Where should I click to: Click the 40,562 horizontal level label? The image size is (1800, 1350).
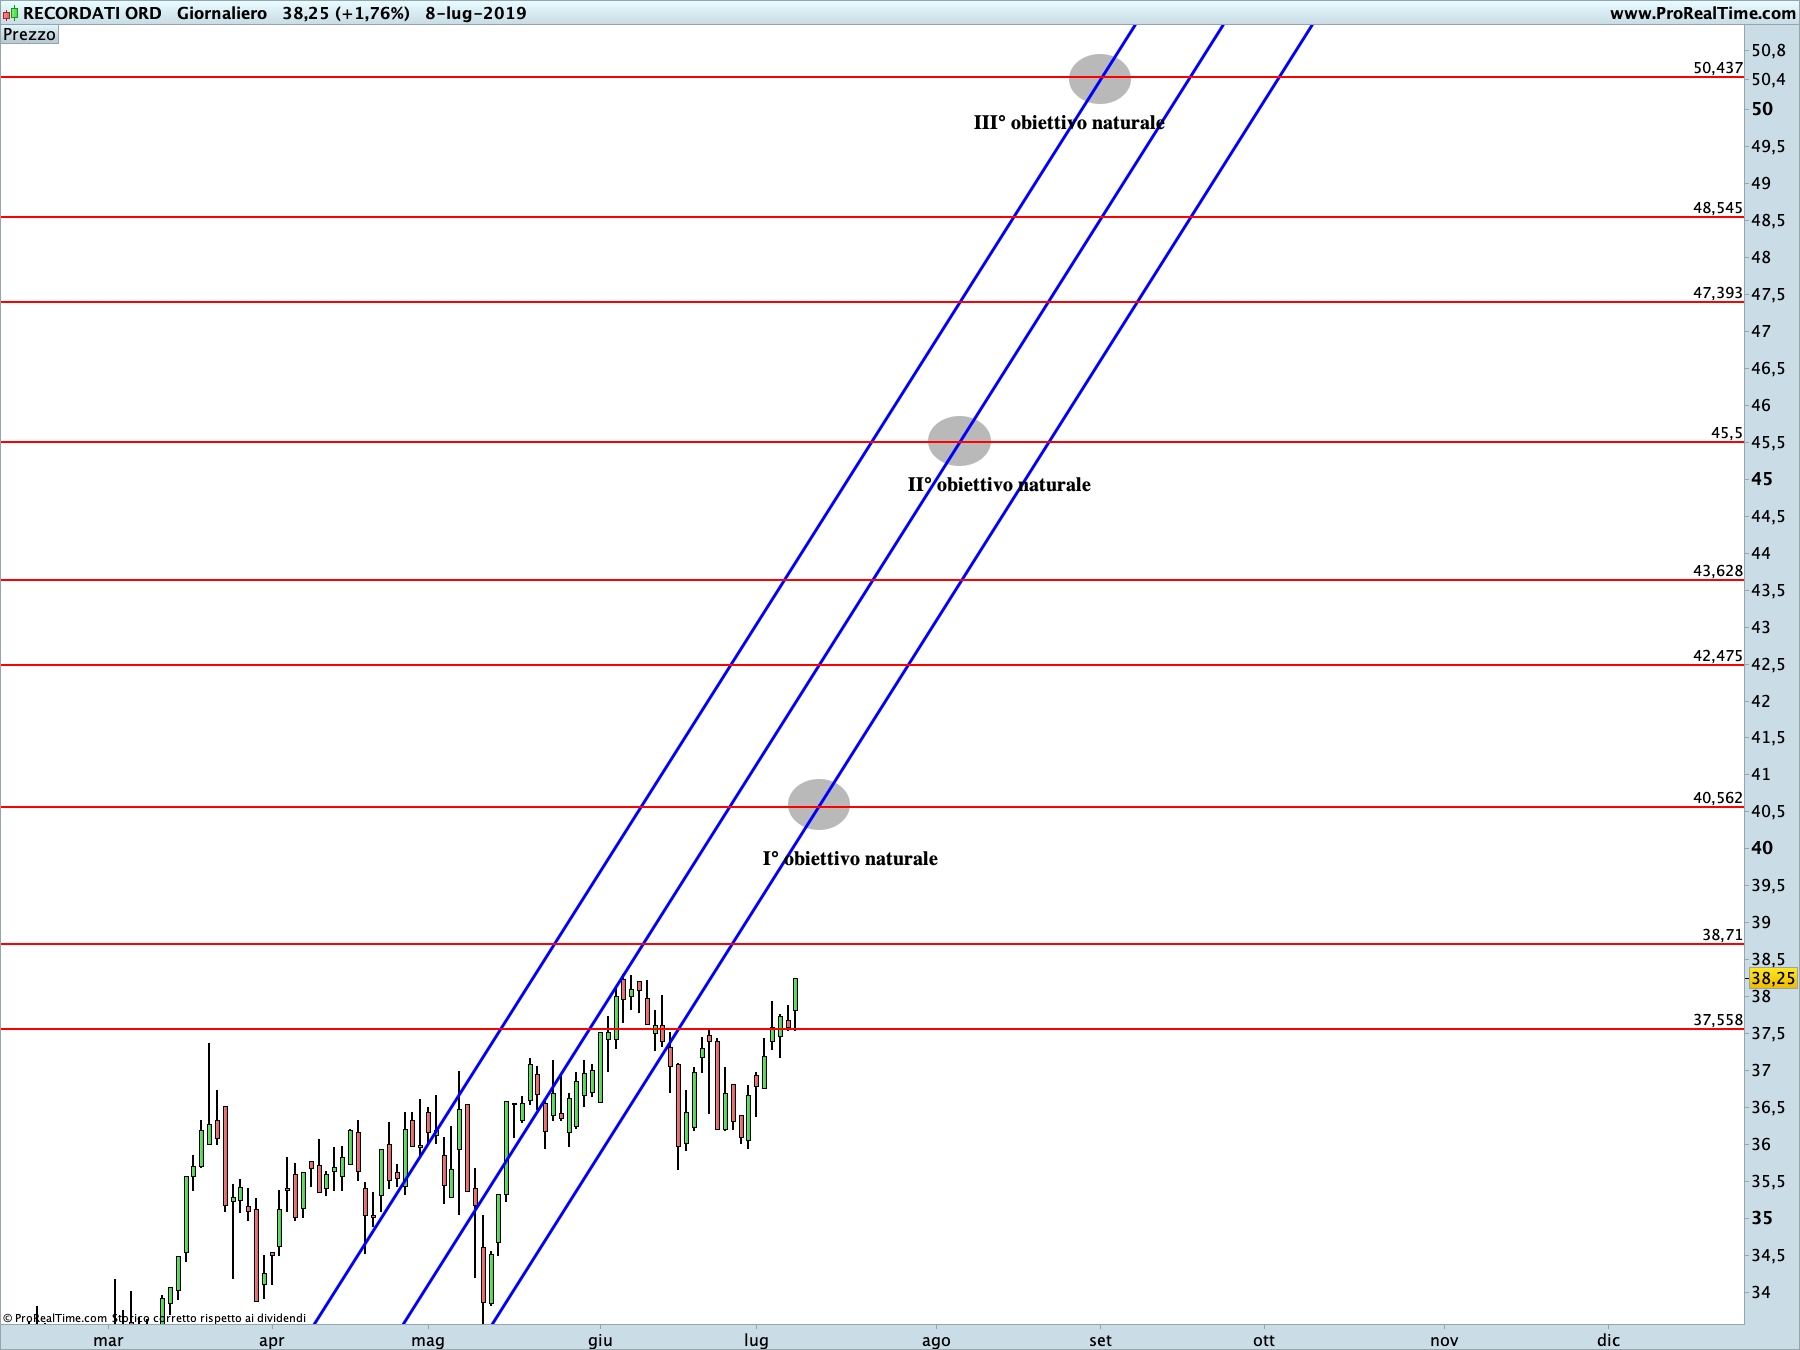(1718, 798)
